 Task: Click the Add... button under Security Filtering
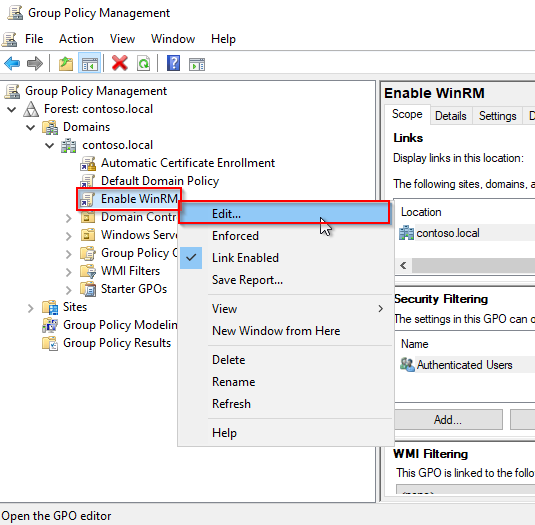click(x=448, y=420)
